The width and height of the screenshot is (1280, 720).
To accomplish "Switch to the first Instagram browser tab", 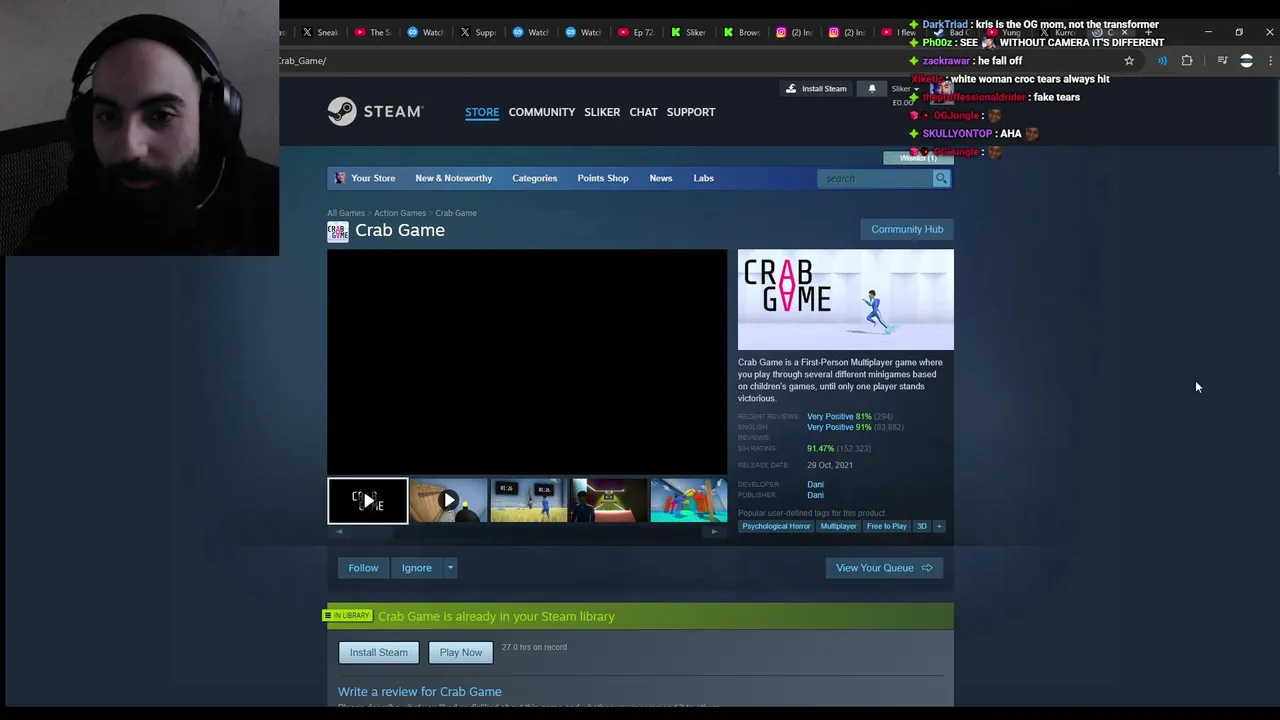I will [x=795, y=32].
